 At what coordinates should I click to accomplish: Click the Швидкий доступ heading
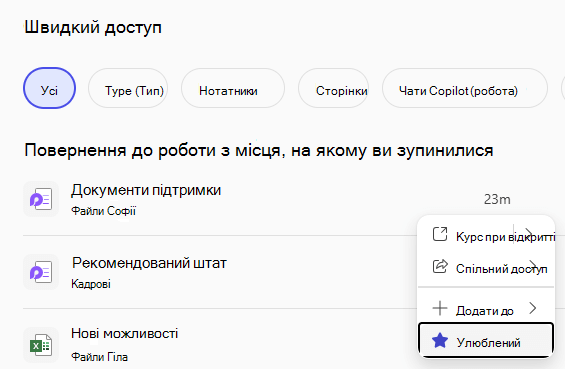93,28
